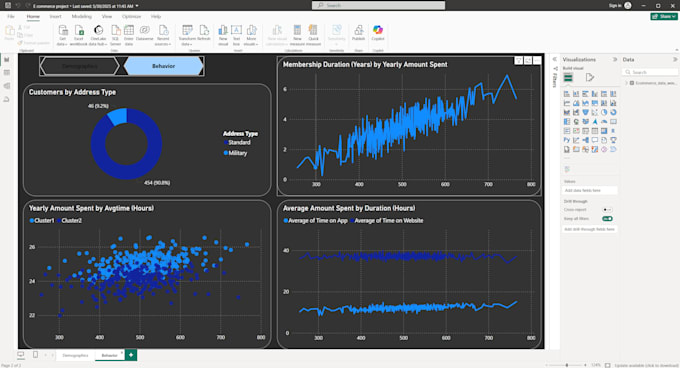Open the file name dropdown arrow
This screenshot has height=368, width=680.
pos(137,6)
